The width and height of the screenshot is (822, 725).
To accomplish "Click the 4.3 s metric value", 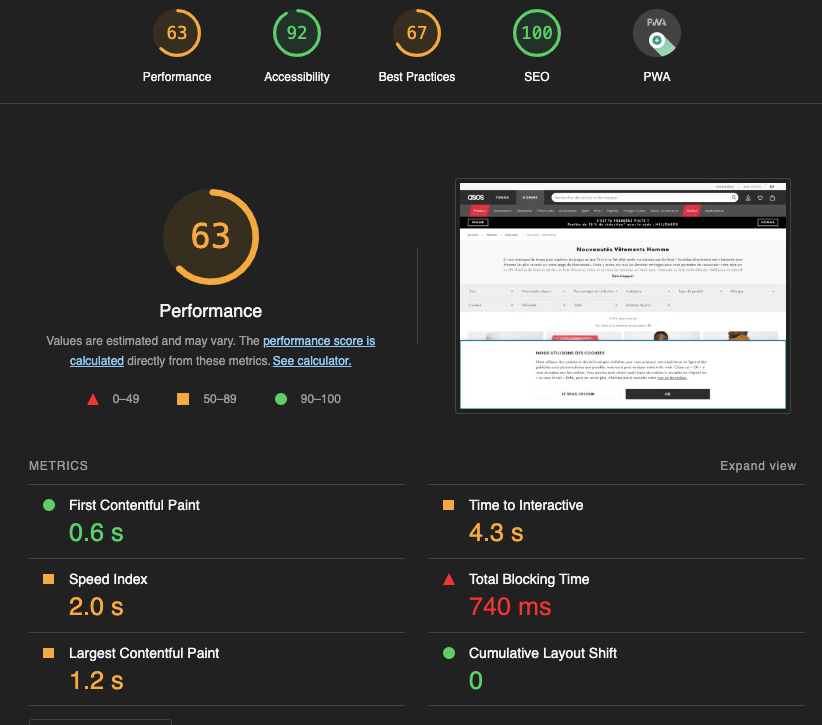I will [x=496, y=533].
